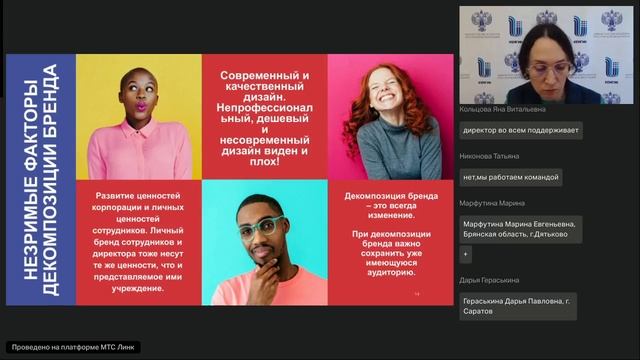
Task: Click chat sender name Кольцова Яна Витальевна
Action: pos(502,109)
